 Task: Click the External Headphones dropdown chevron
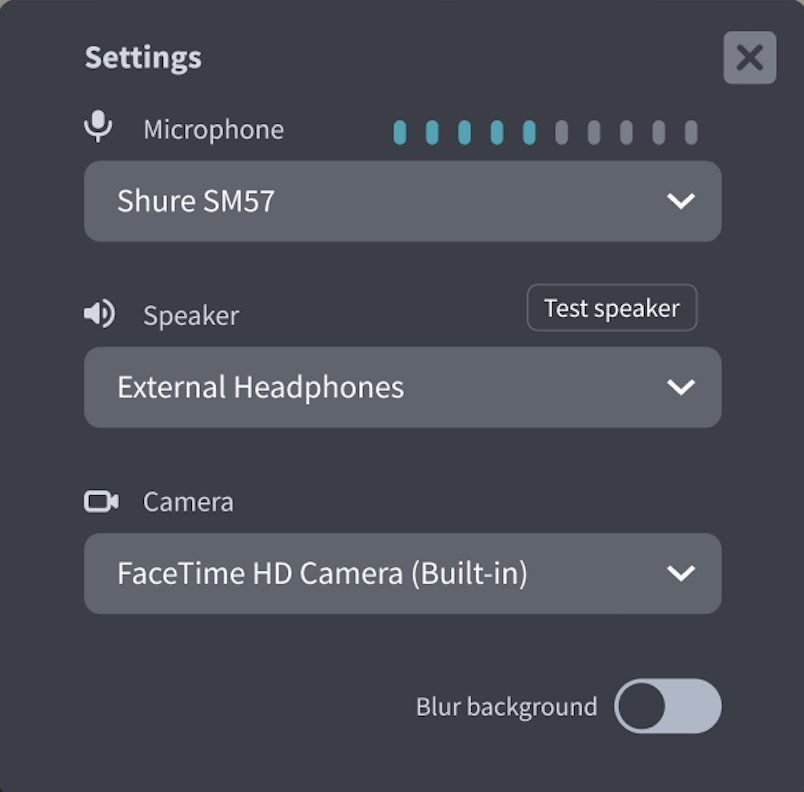[681, 387]
